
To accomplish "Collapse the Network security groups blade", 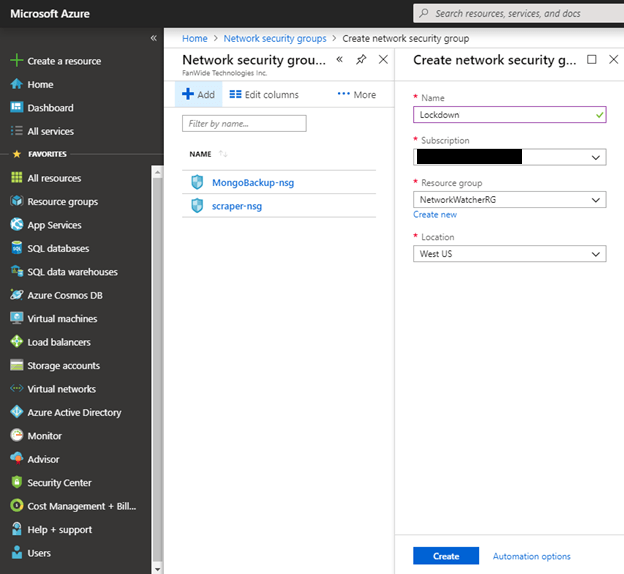I will [x=339, y=60].
